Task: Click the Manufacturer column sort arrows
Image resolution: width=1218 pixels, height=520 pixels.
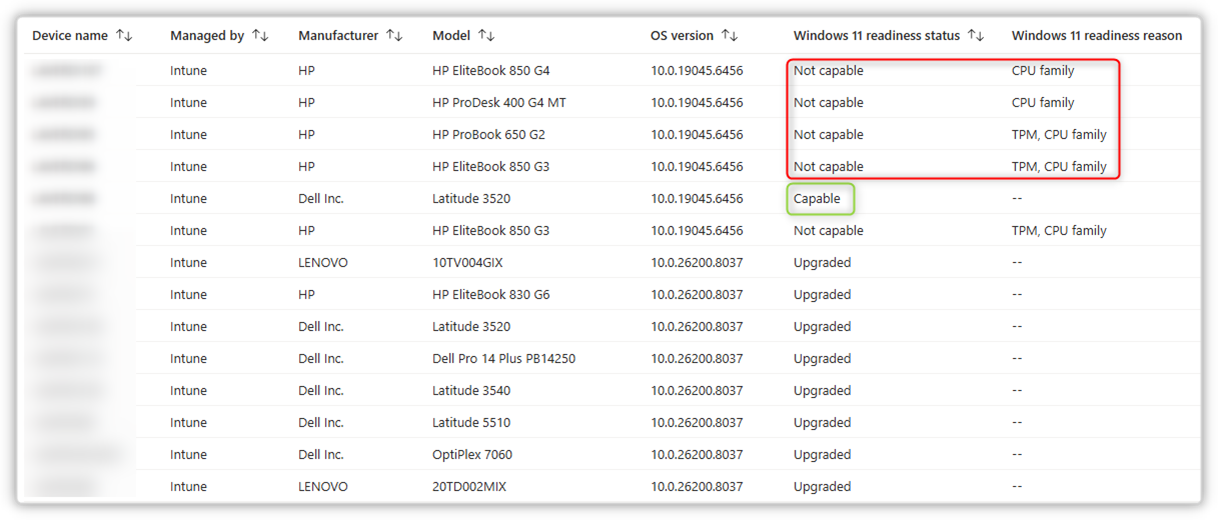Action: tap(394, 36)
